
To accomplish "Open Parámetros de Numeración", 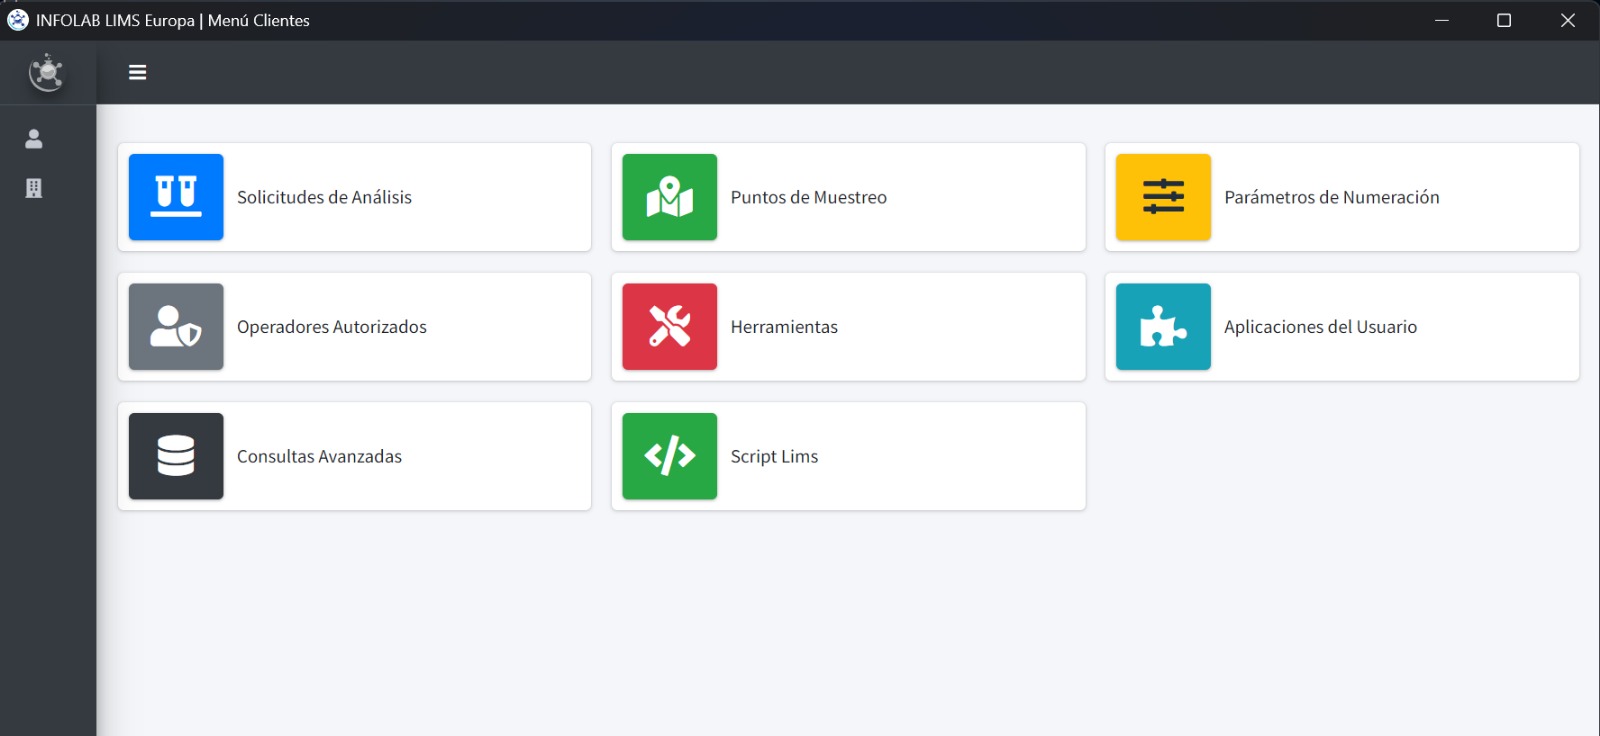I will [1331, 197].
